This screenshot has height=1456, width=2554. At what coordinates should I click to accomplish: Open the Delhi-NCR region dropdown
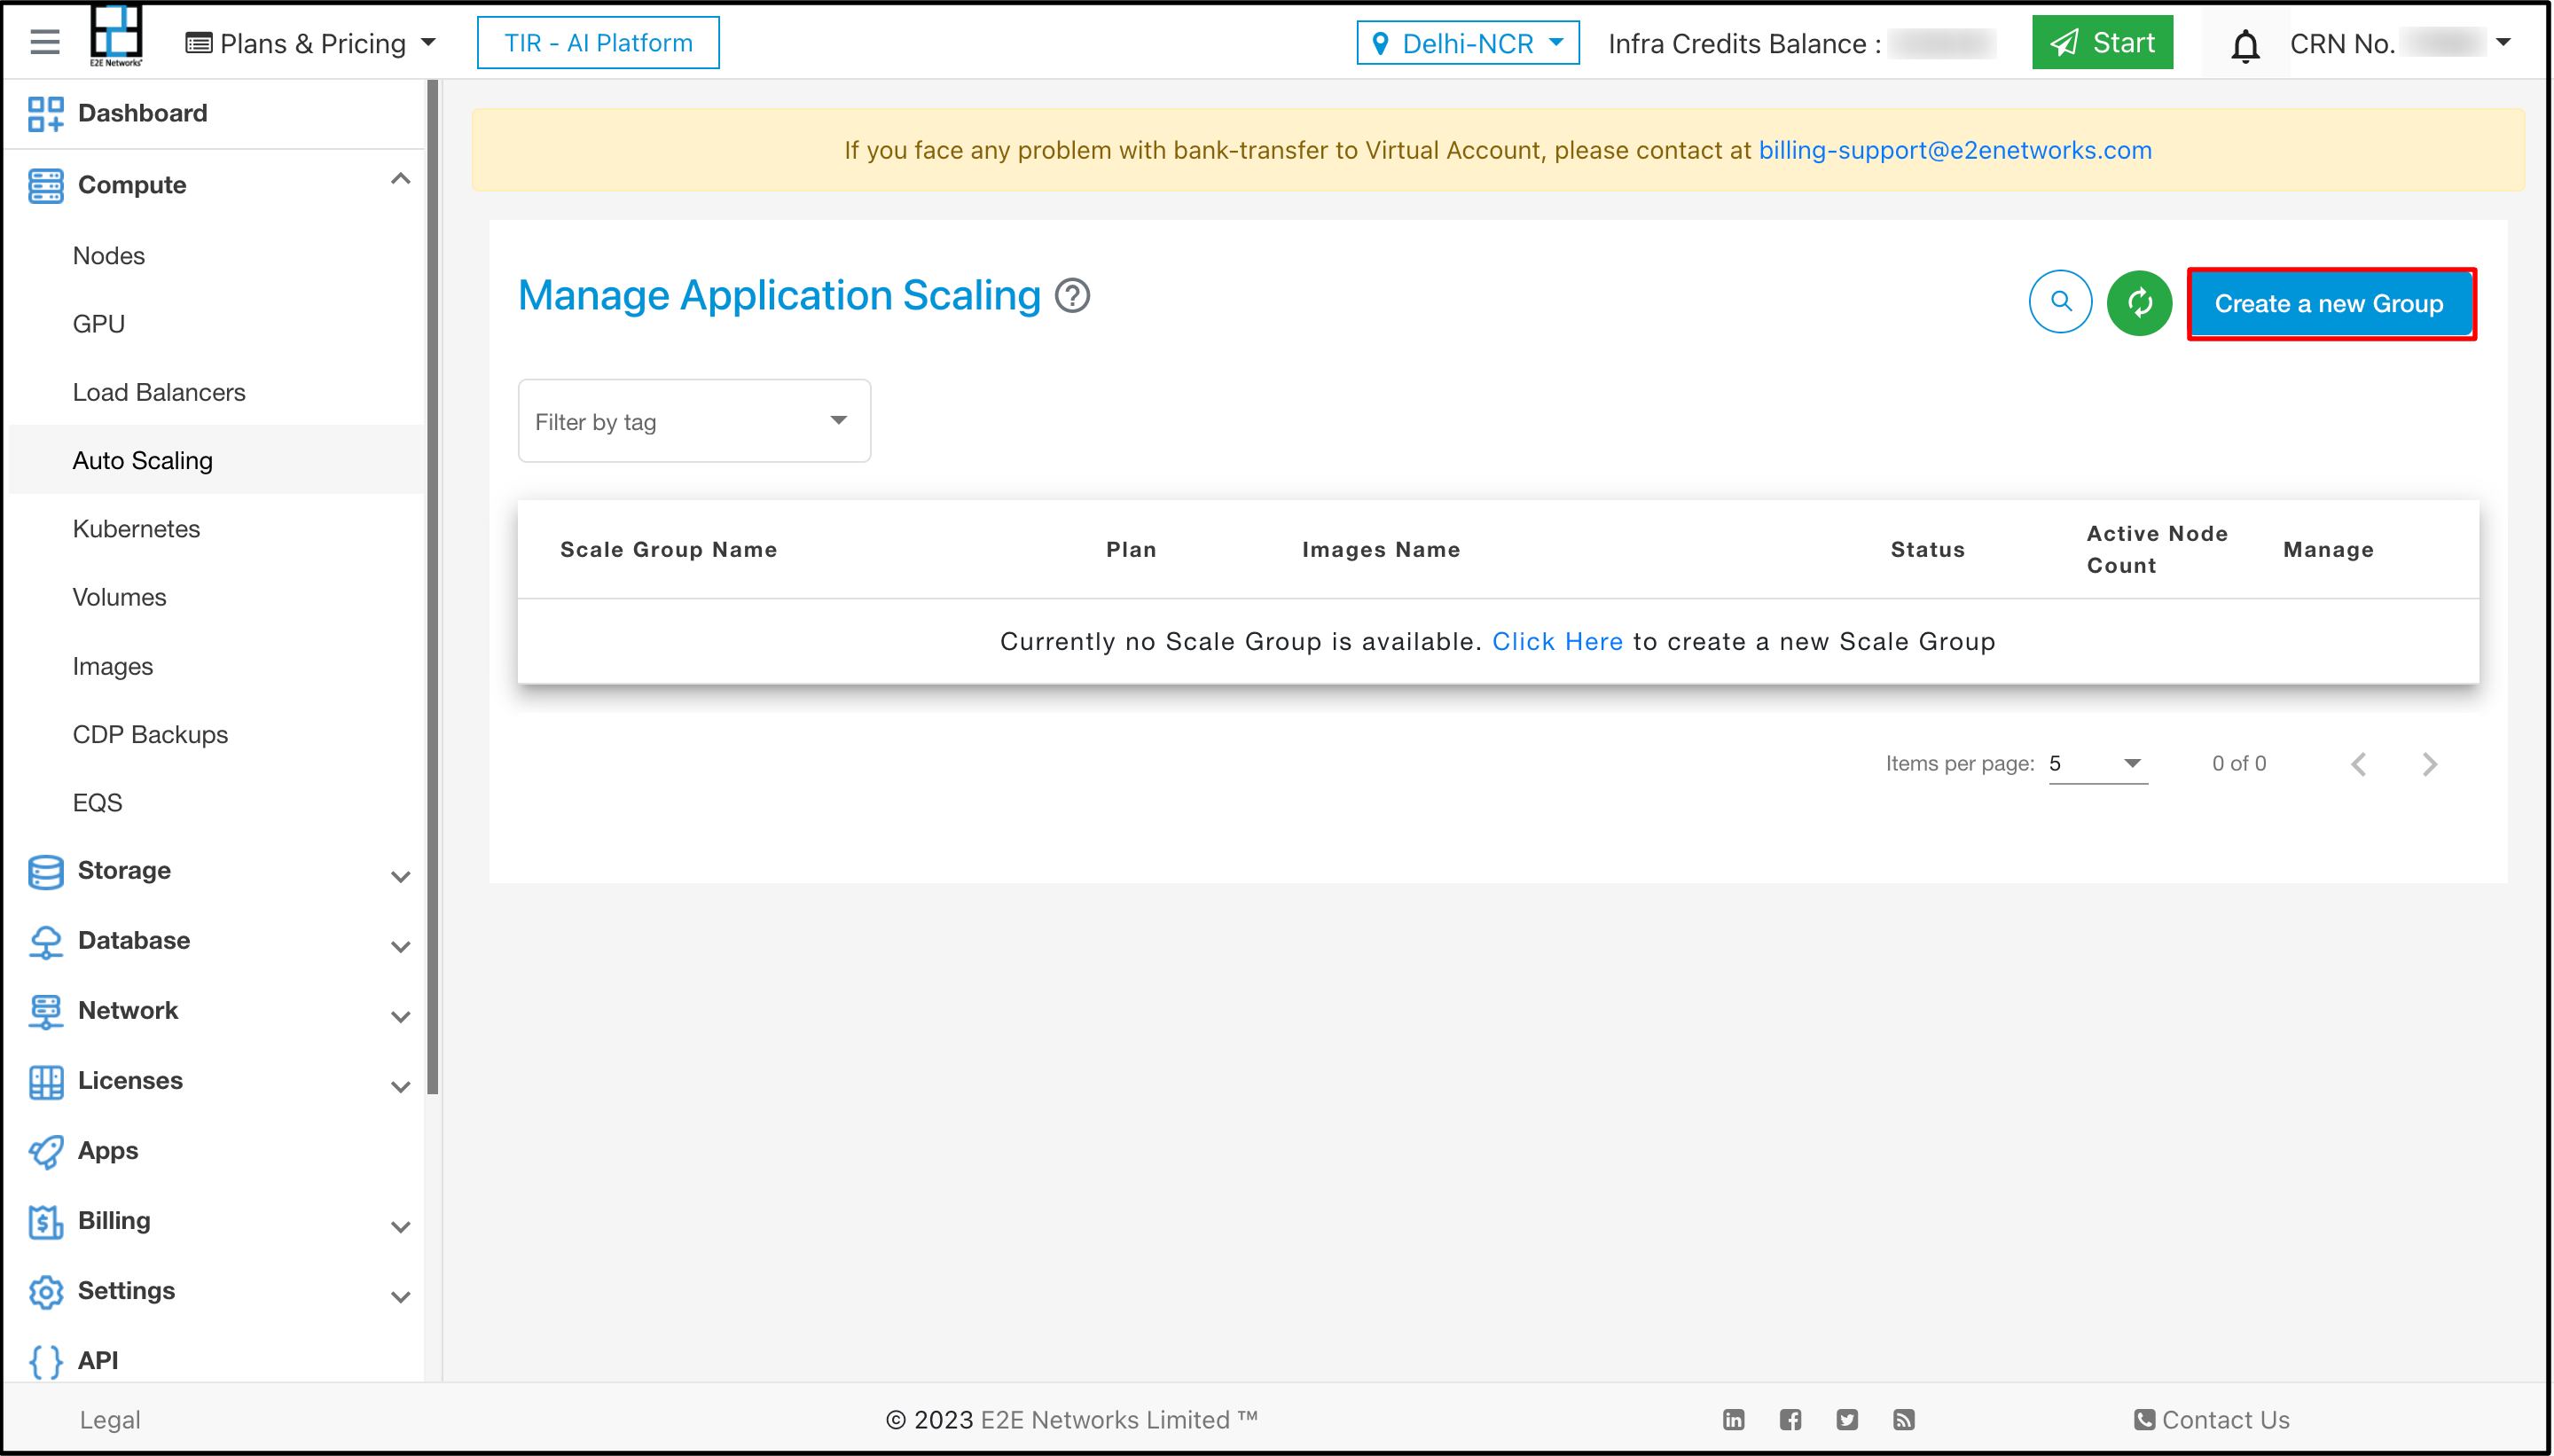click(x=1467, y=44)
